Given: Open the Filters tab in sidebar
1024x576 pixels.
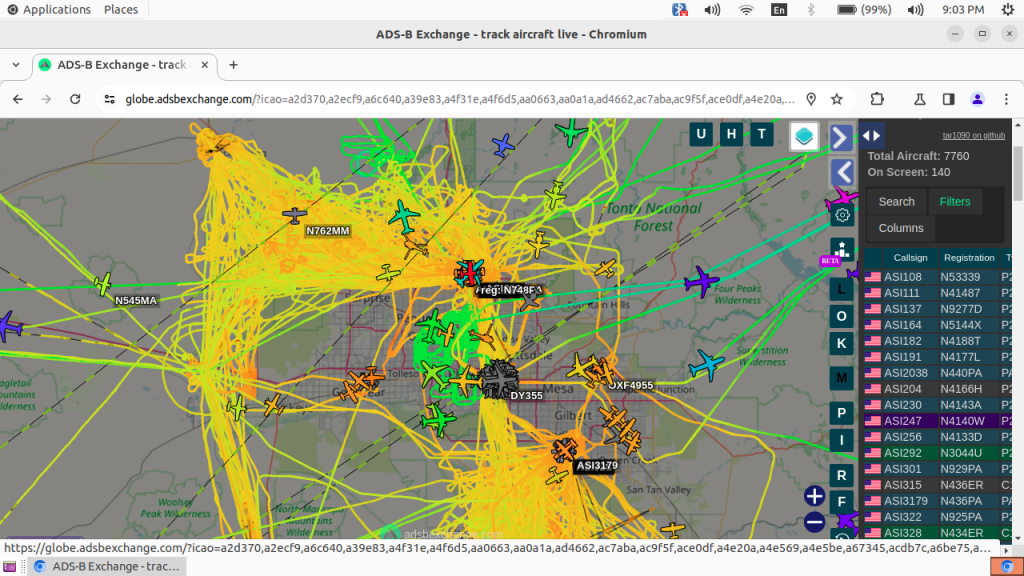Looking at the screenshot, I should pyautogui.click(x=955, y=202).
